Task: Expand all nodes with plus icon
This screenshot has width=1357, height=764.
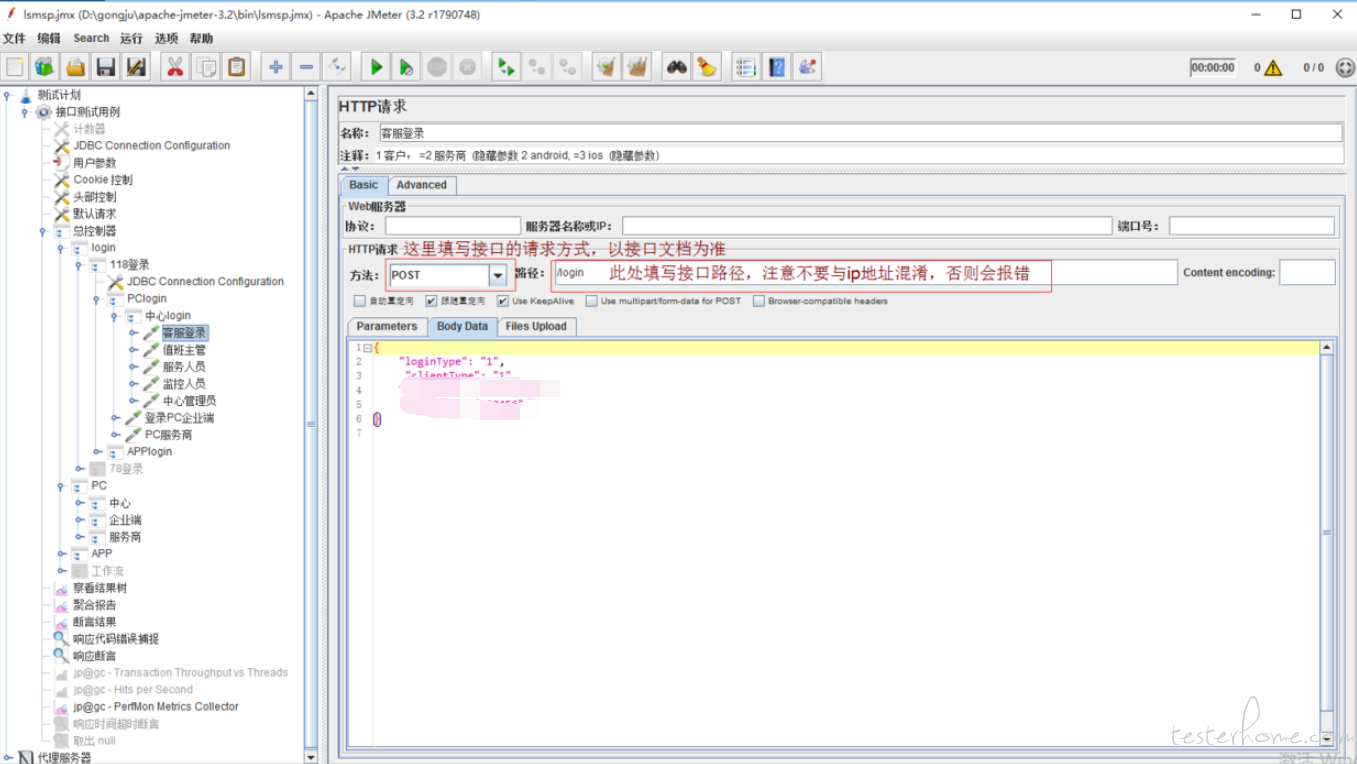Action: (x=275, y=67)
